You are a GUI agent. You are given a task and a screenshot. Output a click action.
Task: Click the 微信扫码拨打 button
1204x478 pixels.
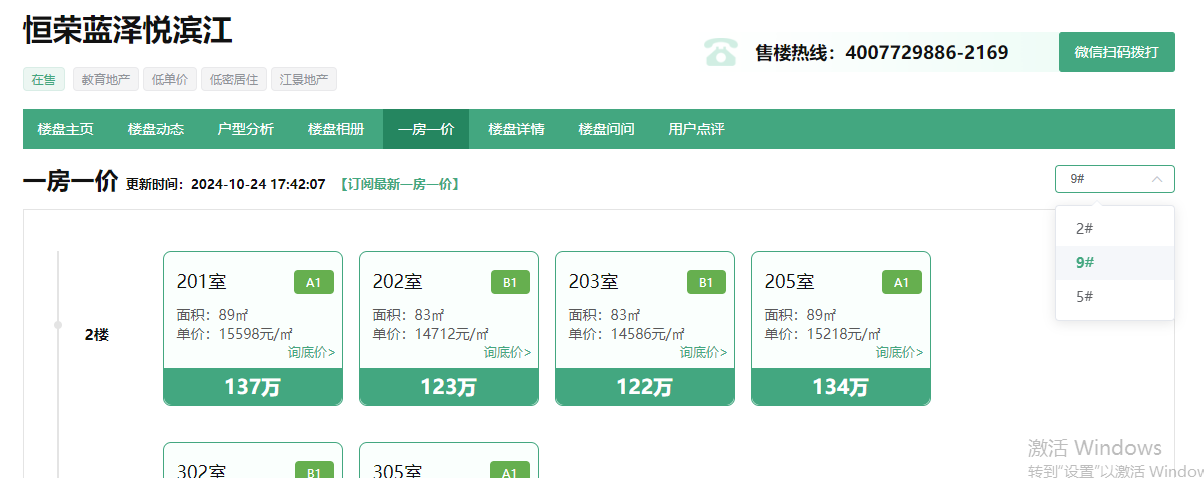pos(1116,52)
